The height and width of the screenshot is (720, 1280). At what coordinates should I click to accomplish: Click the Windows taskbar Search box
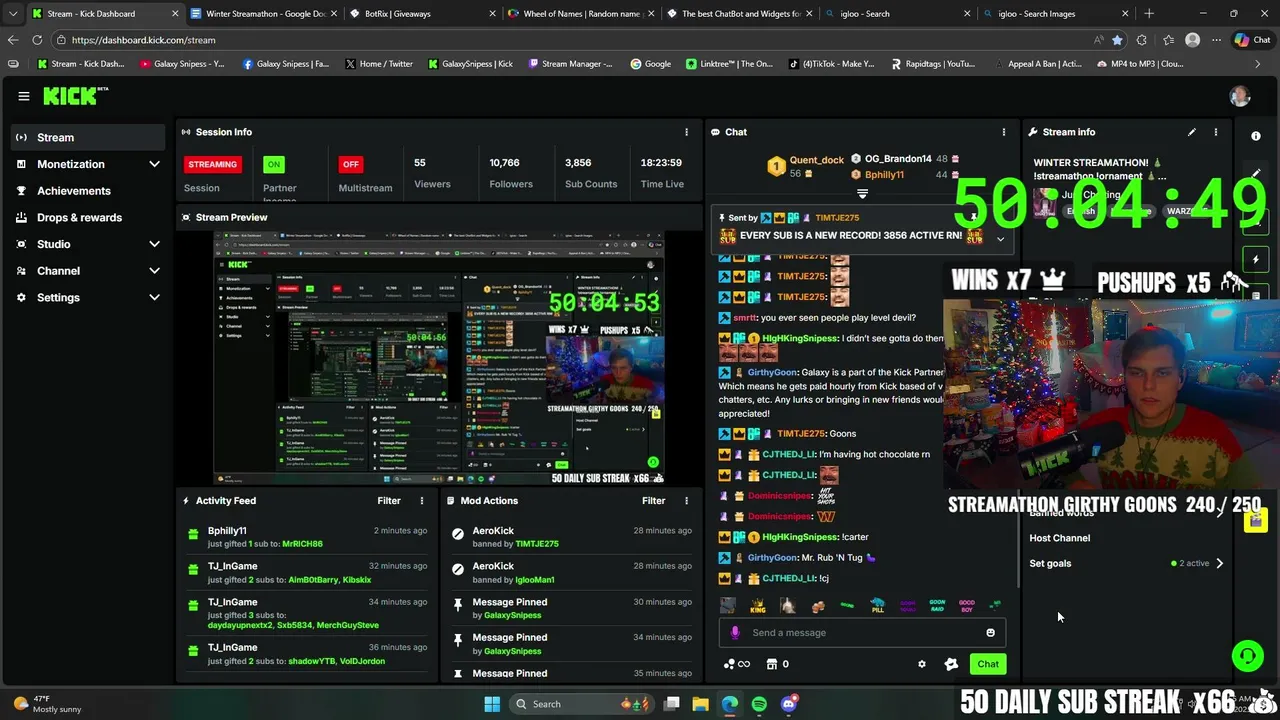click(582, 704)
